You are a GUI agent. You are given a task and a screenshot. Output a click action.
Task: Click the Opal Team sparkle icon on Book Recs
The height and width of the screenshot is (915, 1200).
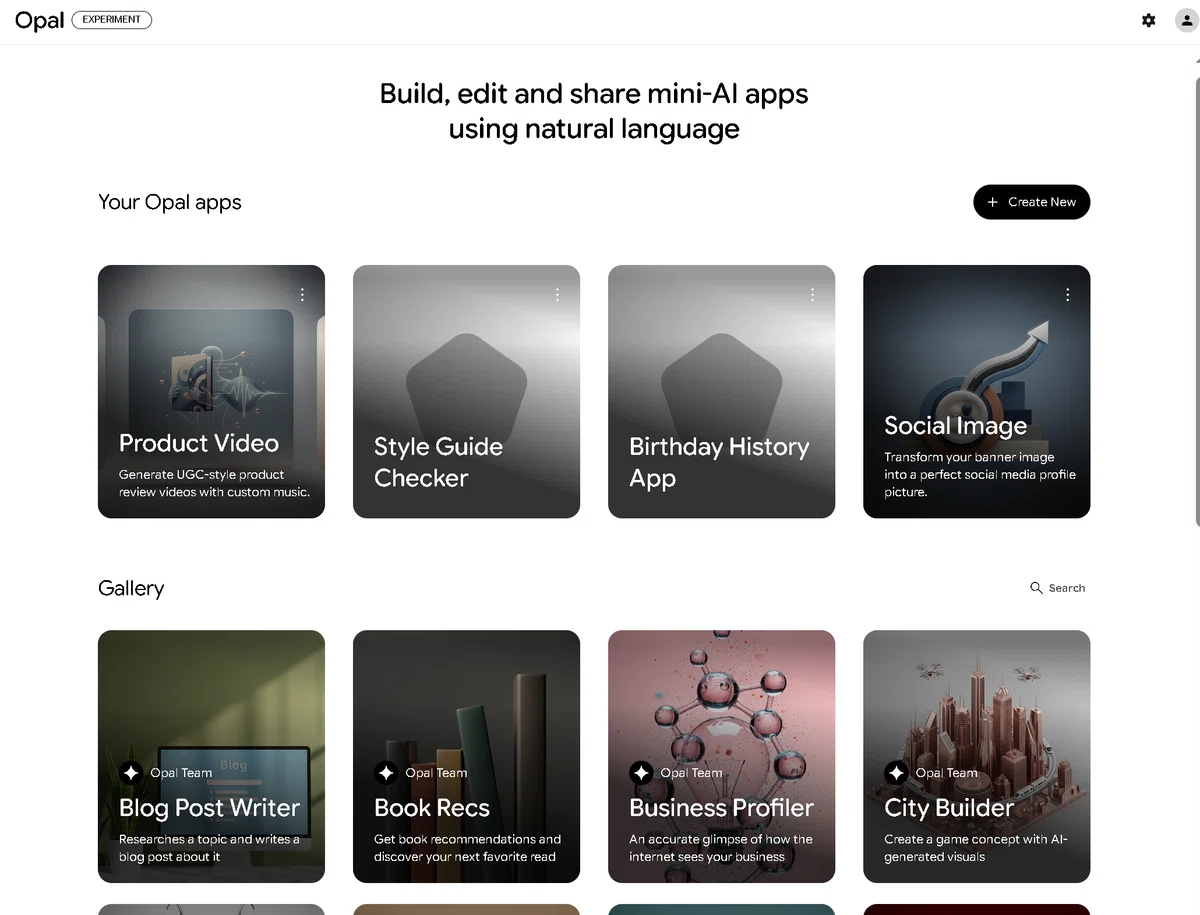pos(386,773)
